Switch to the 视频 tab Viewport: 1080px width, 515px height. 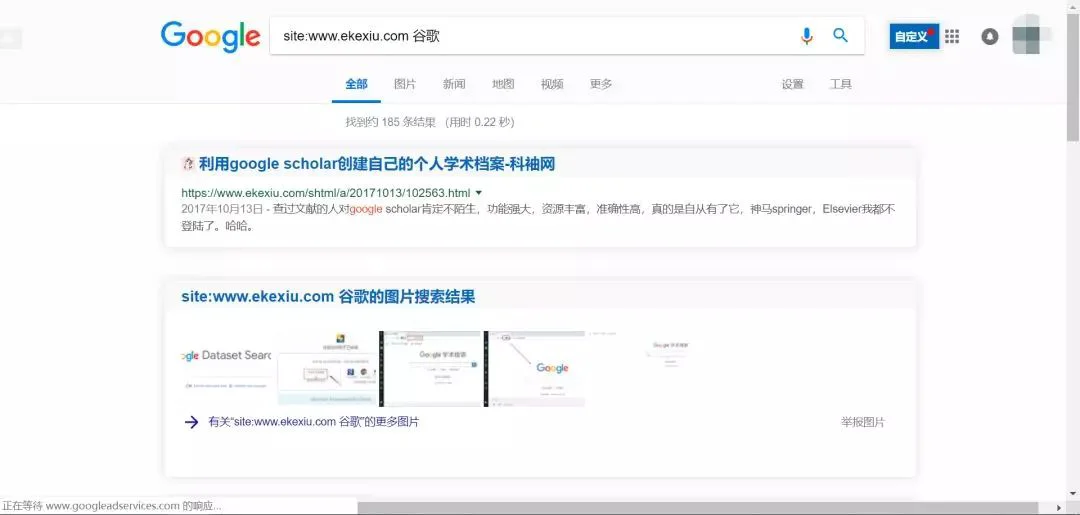point(552,84)
